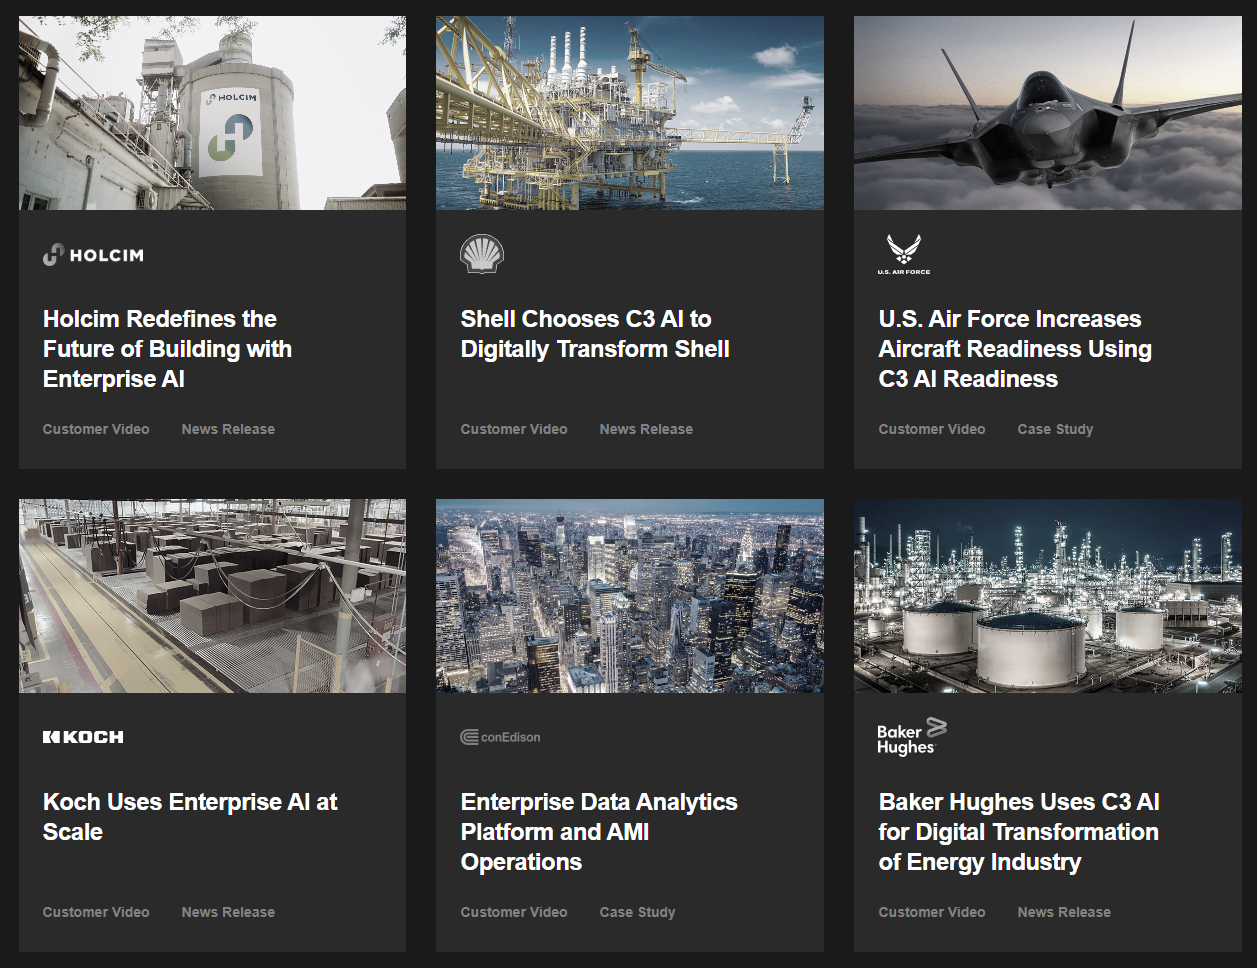Viewport: 1257px width, 968px height.
Task: Open U.S. Air Force Aircraft Readiness headline
Action: [1015, 349]
